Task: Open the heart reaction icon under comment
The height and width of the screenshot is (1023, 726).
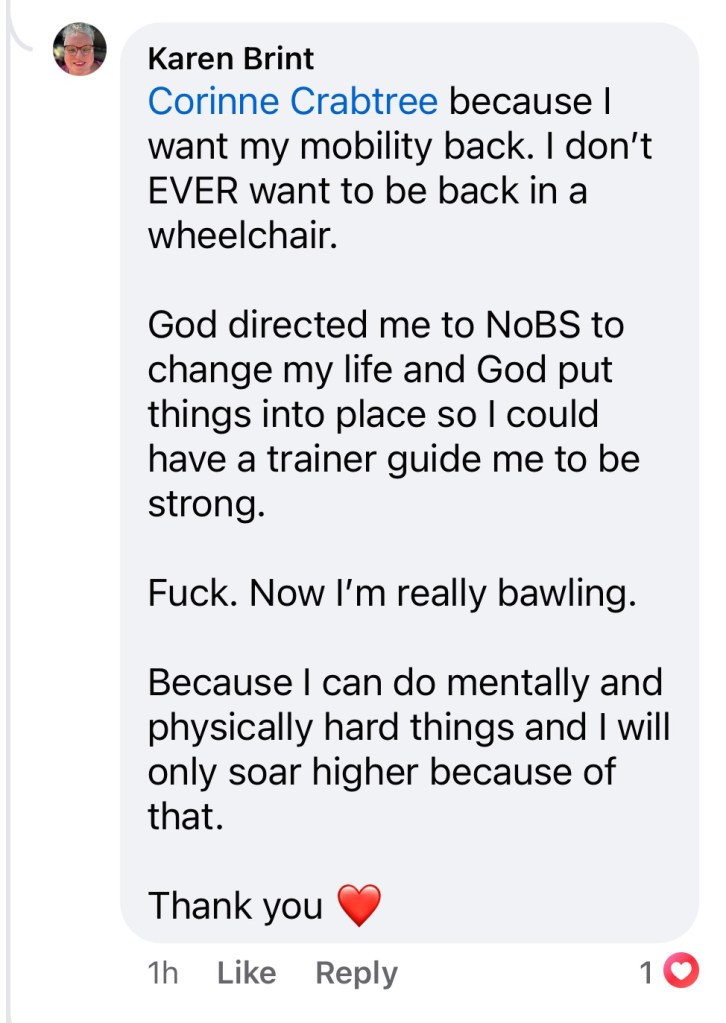Action: tap(682, 971)
